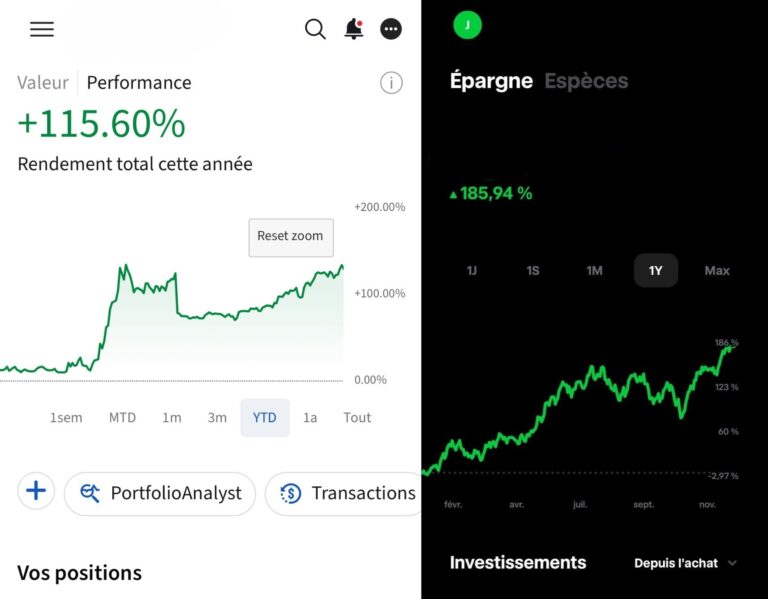The image size is (768, 599).
Task: Select Tout time range
Action: tap(357, 418)
